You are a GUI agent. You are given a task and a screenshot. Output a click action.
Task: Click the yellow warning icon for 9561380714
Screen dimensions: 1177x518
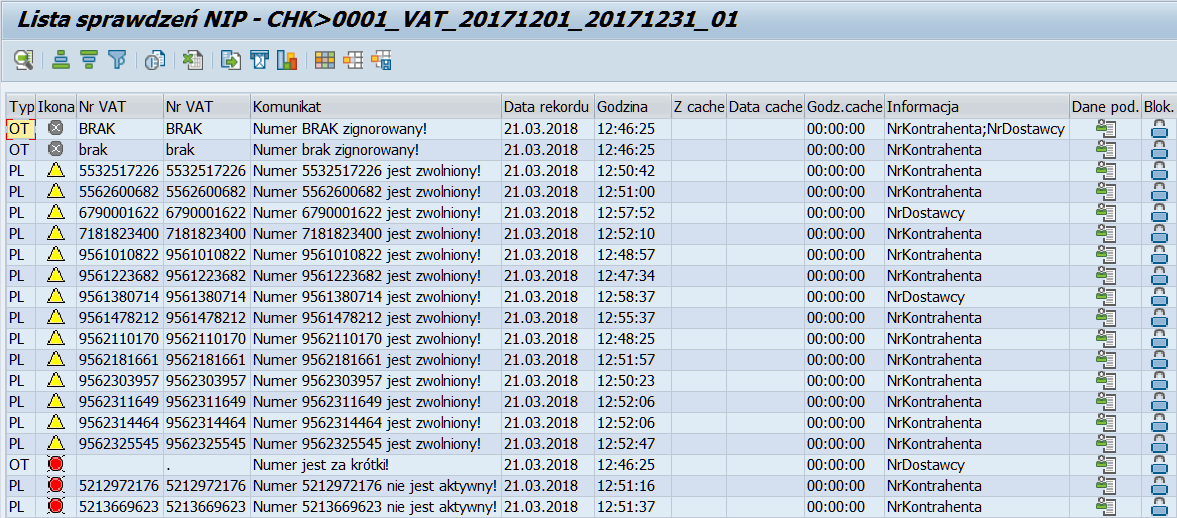point(56,297)
